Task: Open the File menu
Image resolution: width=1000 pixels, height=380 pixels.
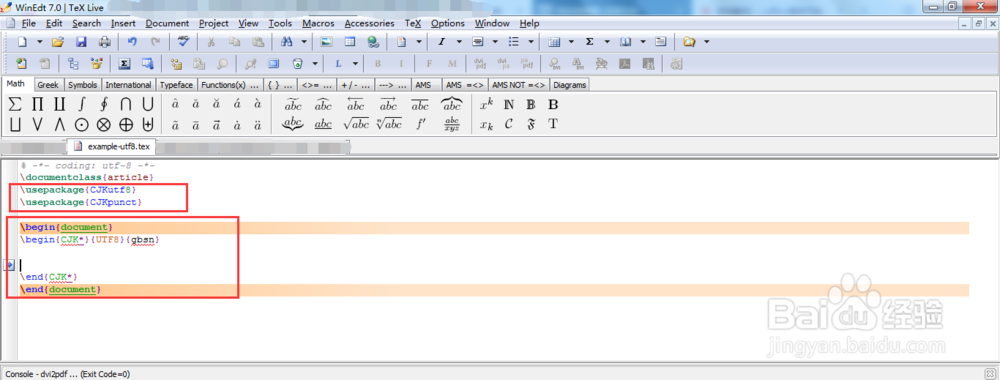Action: point(29,24)
